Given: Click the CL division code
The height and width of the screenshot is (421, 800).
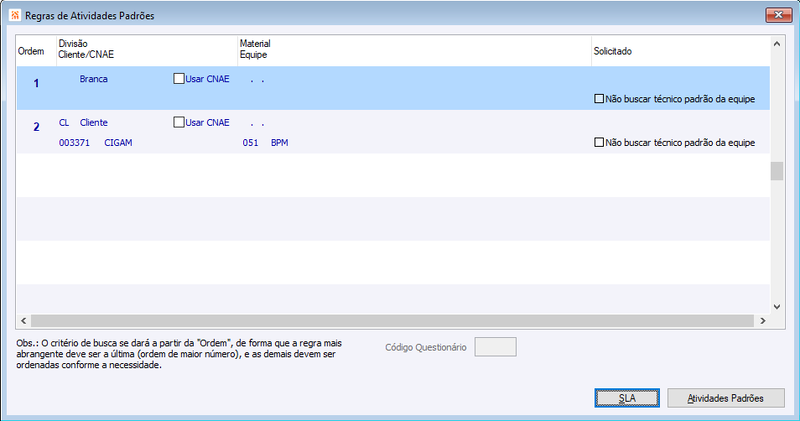Looking at the screenshot, I should click(64, 122).
